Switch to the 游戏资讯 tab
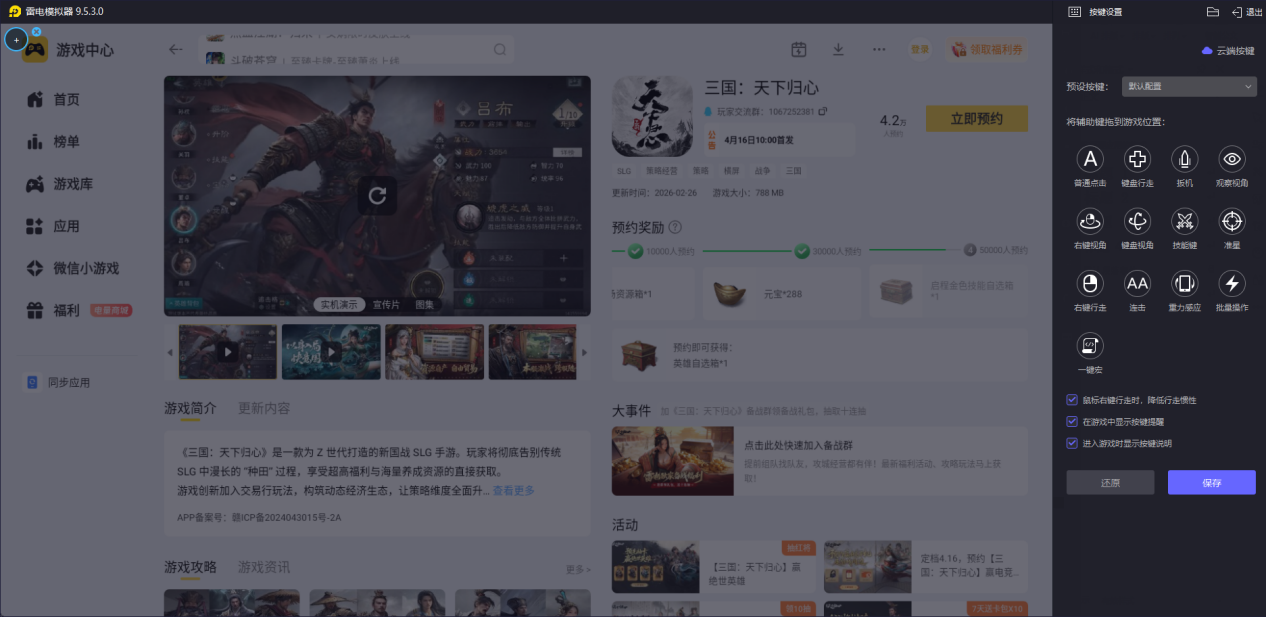The height and width of the screenshot is (617, 1266). (264, 567)
